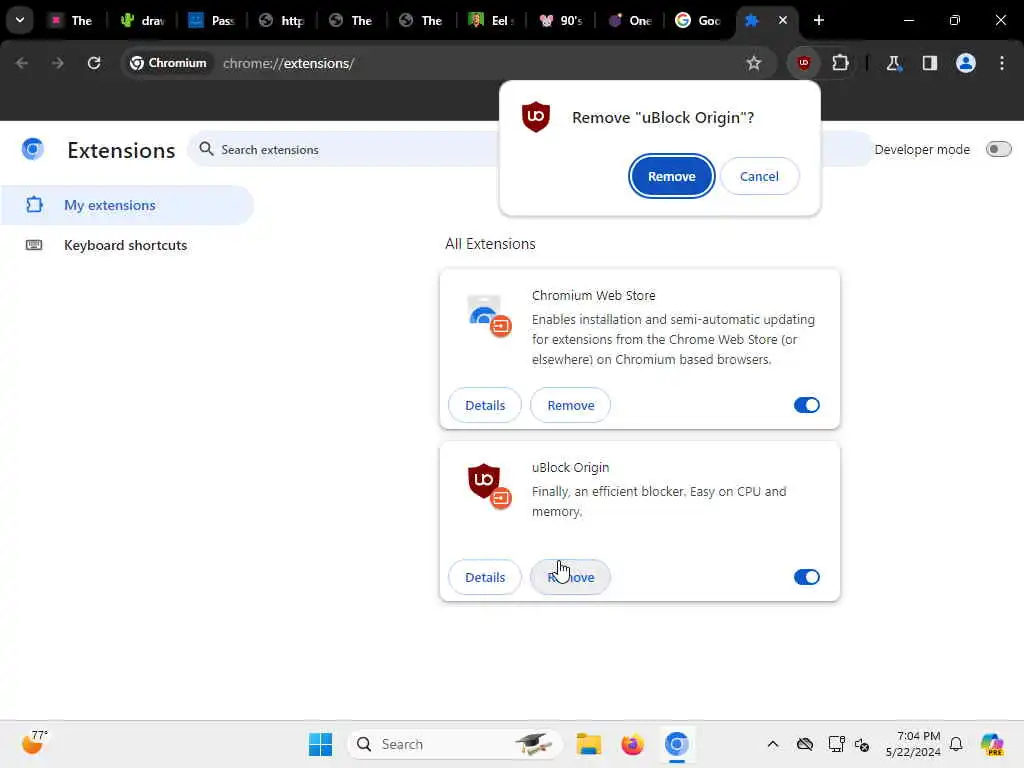Open the profile avatar menu

[x=965, y=63]
